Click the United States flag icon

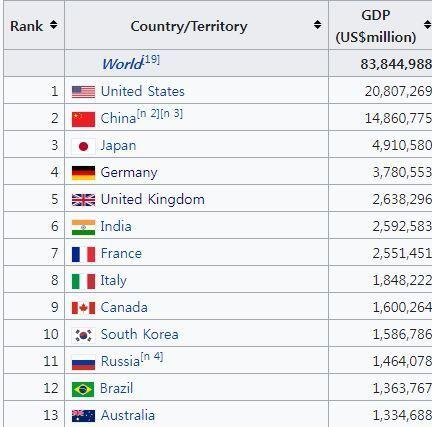click(x=83, y=92)
